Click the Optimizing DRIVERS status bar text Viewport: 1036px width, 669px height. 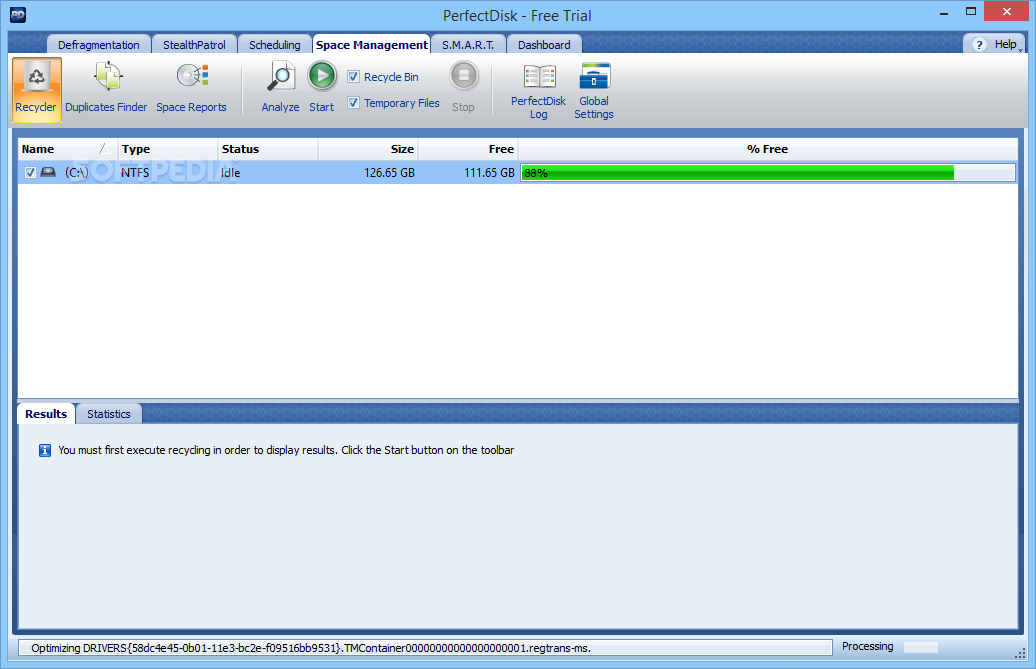coord(311,648)
